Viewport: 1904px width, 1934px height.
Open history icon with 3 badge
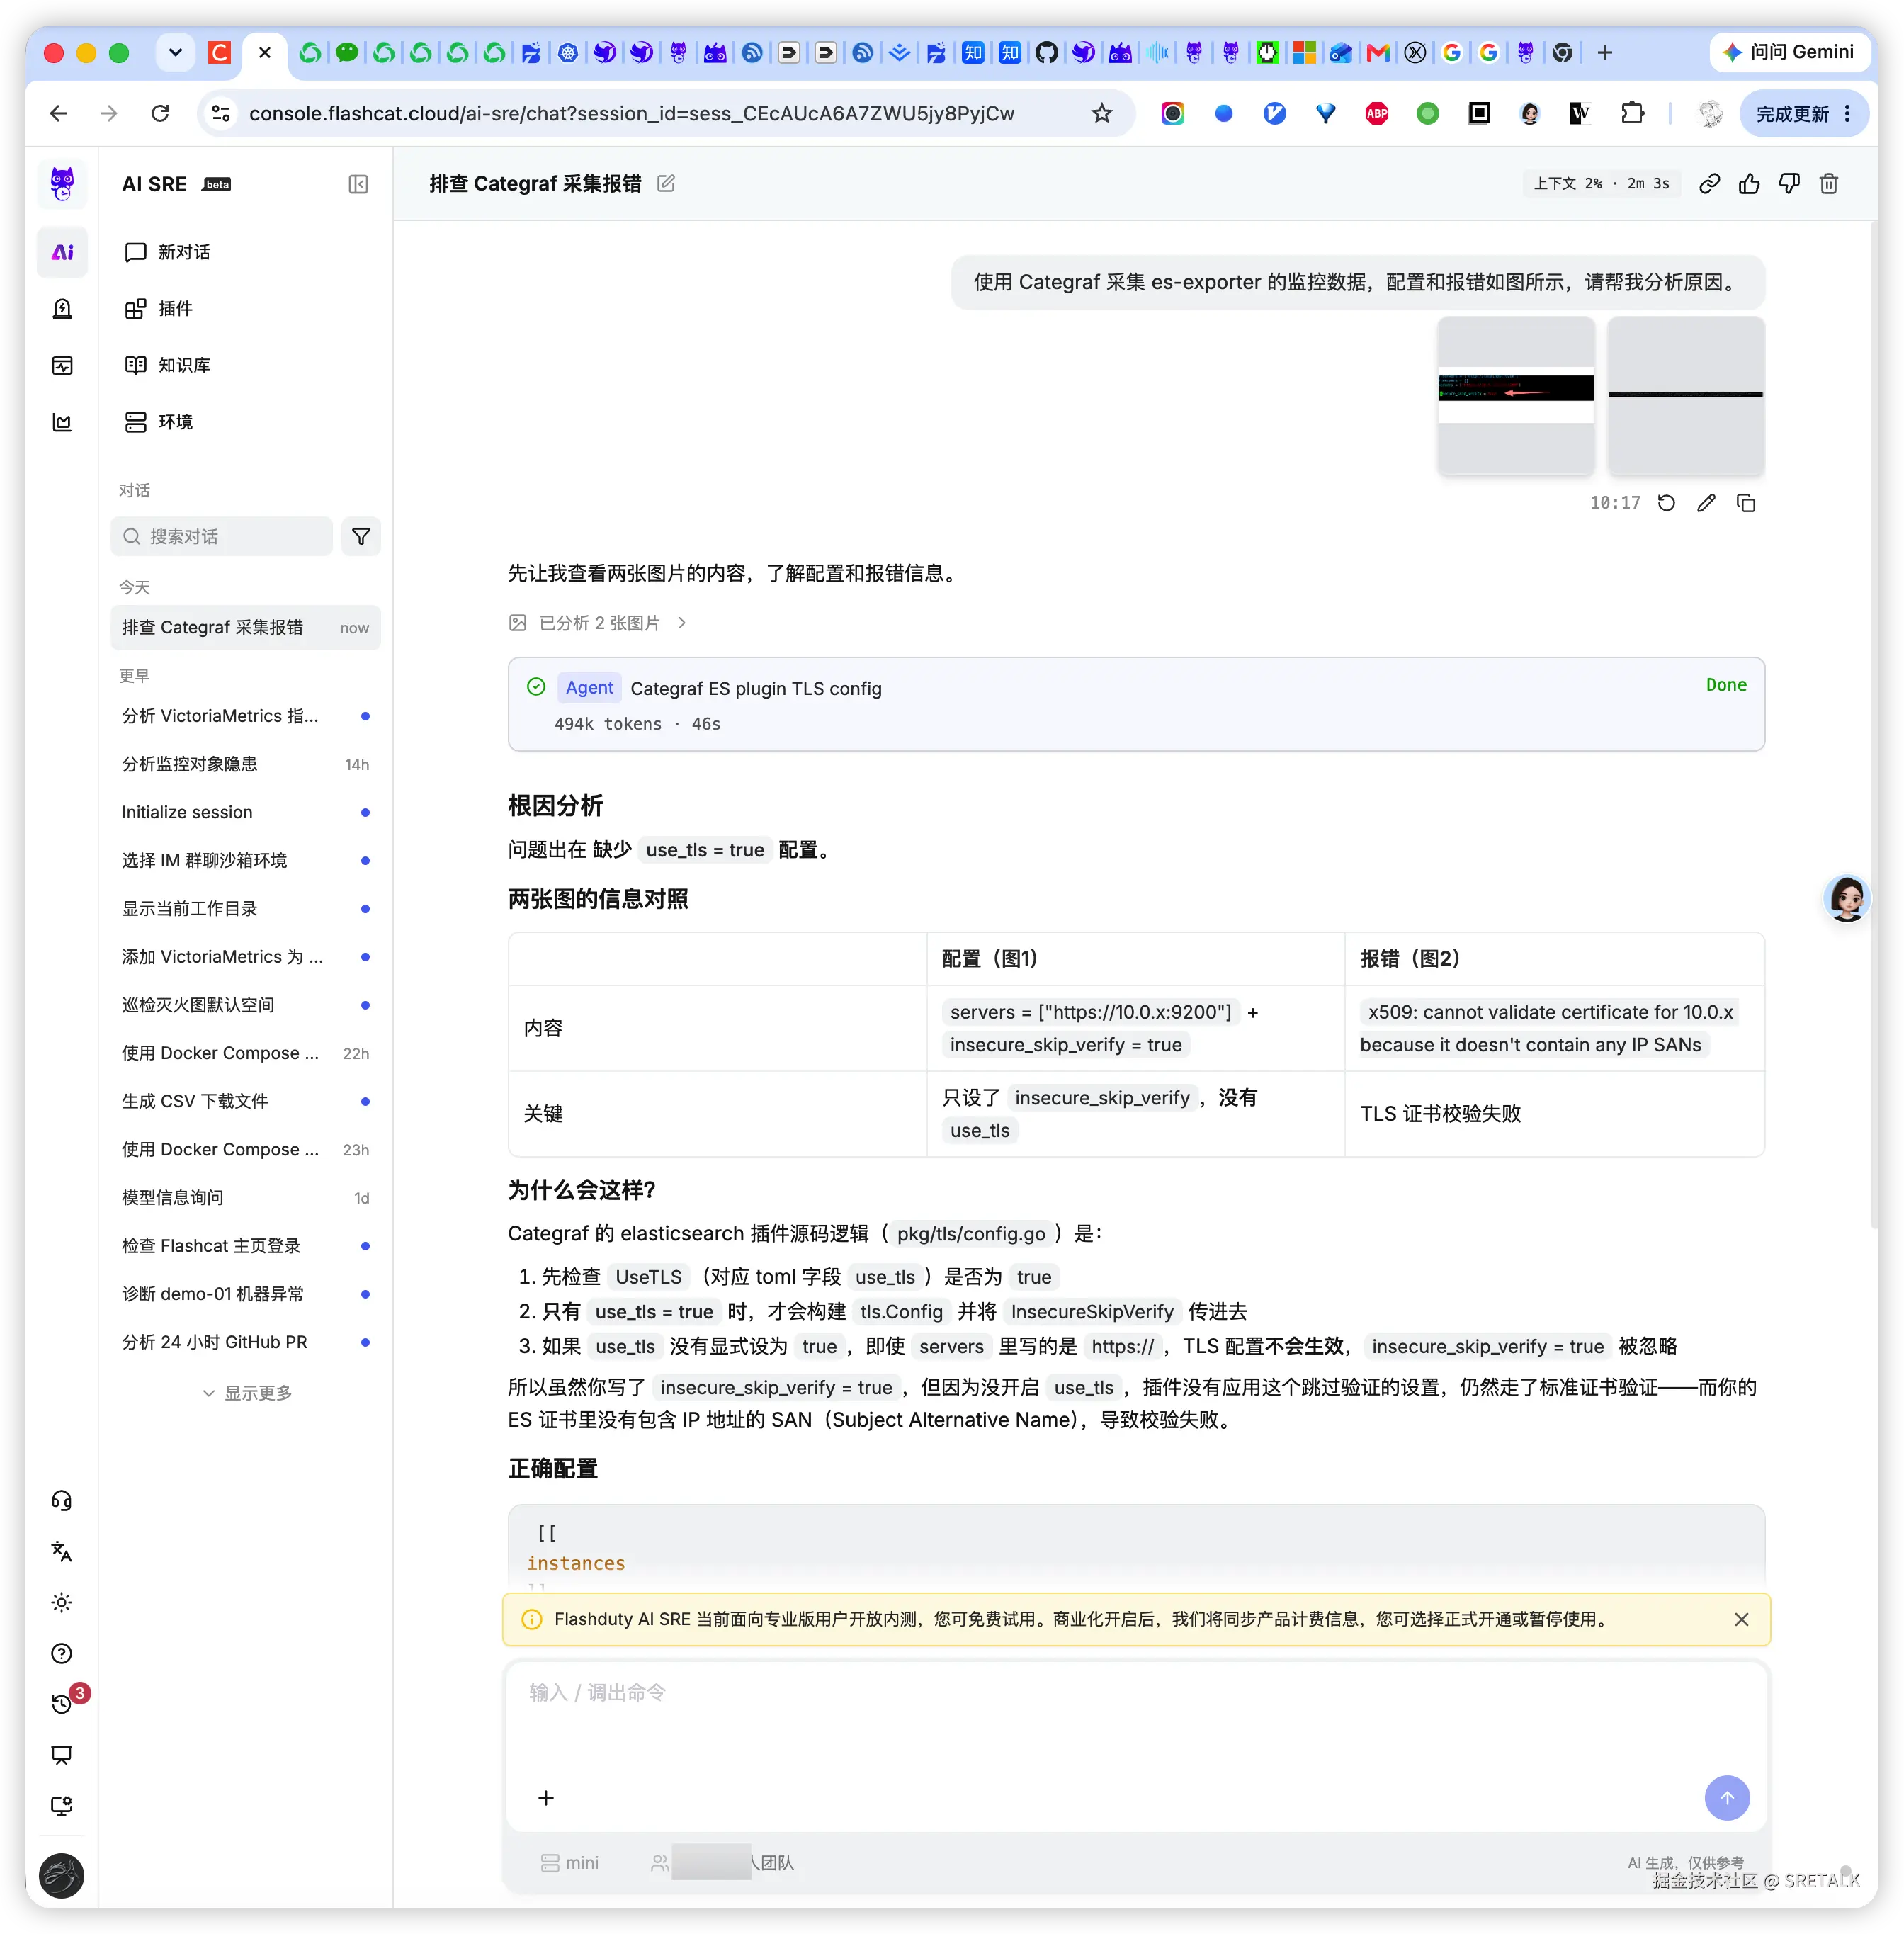[x=62, y=1703]
